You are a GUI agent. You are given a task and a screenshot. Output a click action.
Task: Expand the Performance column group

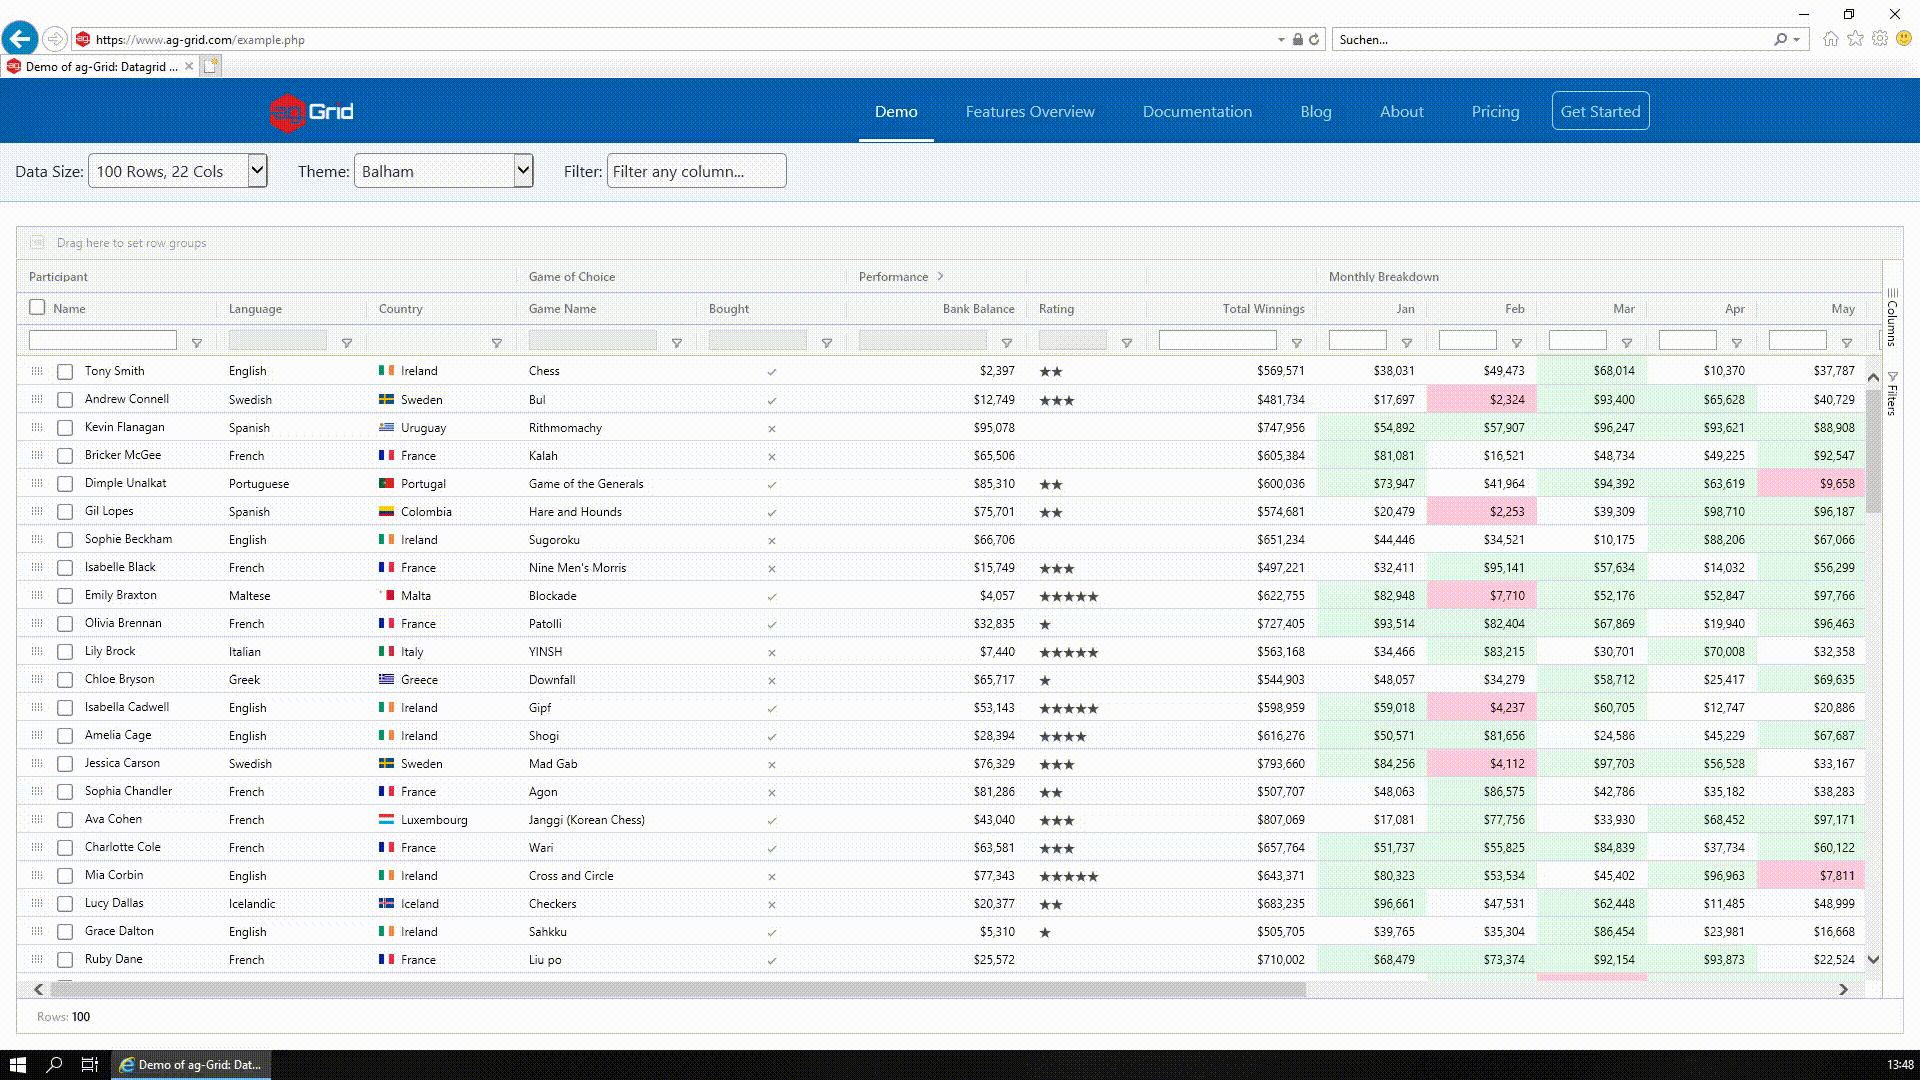pos(940,277)
